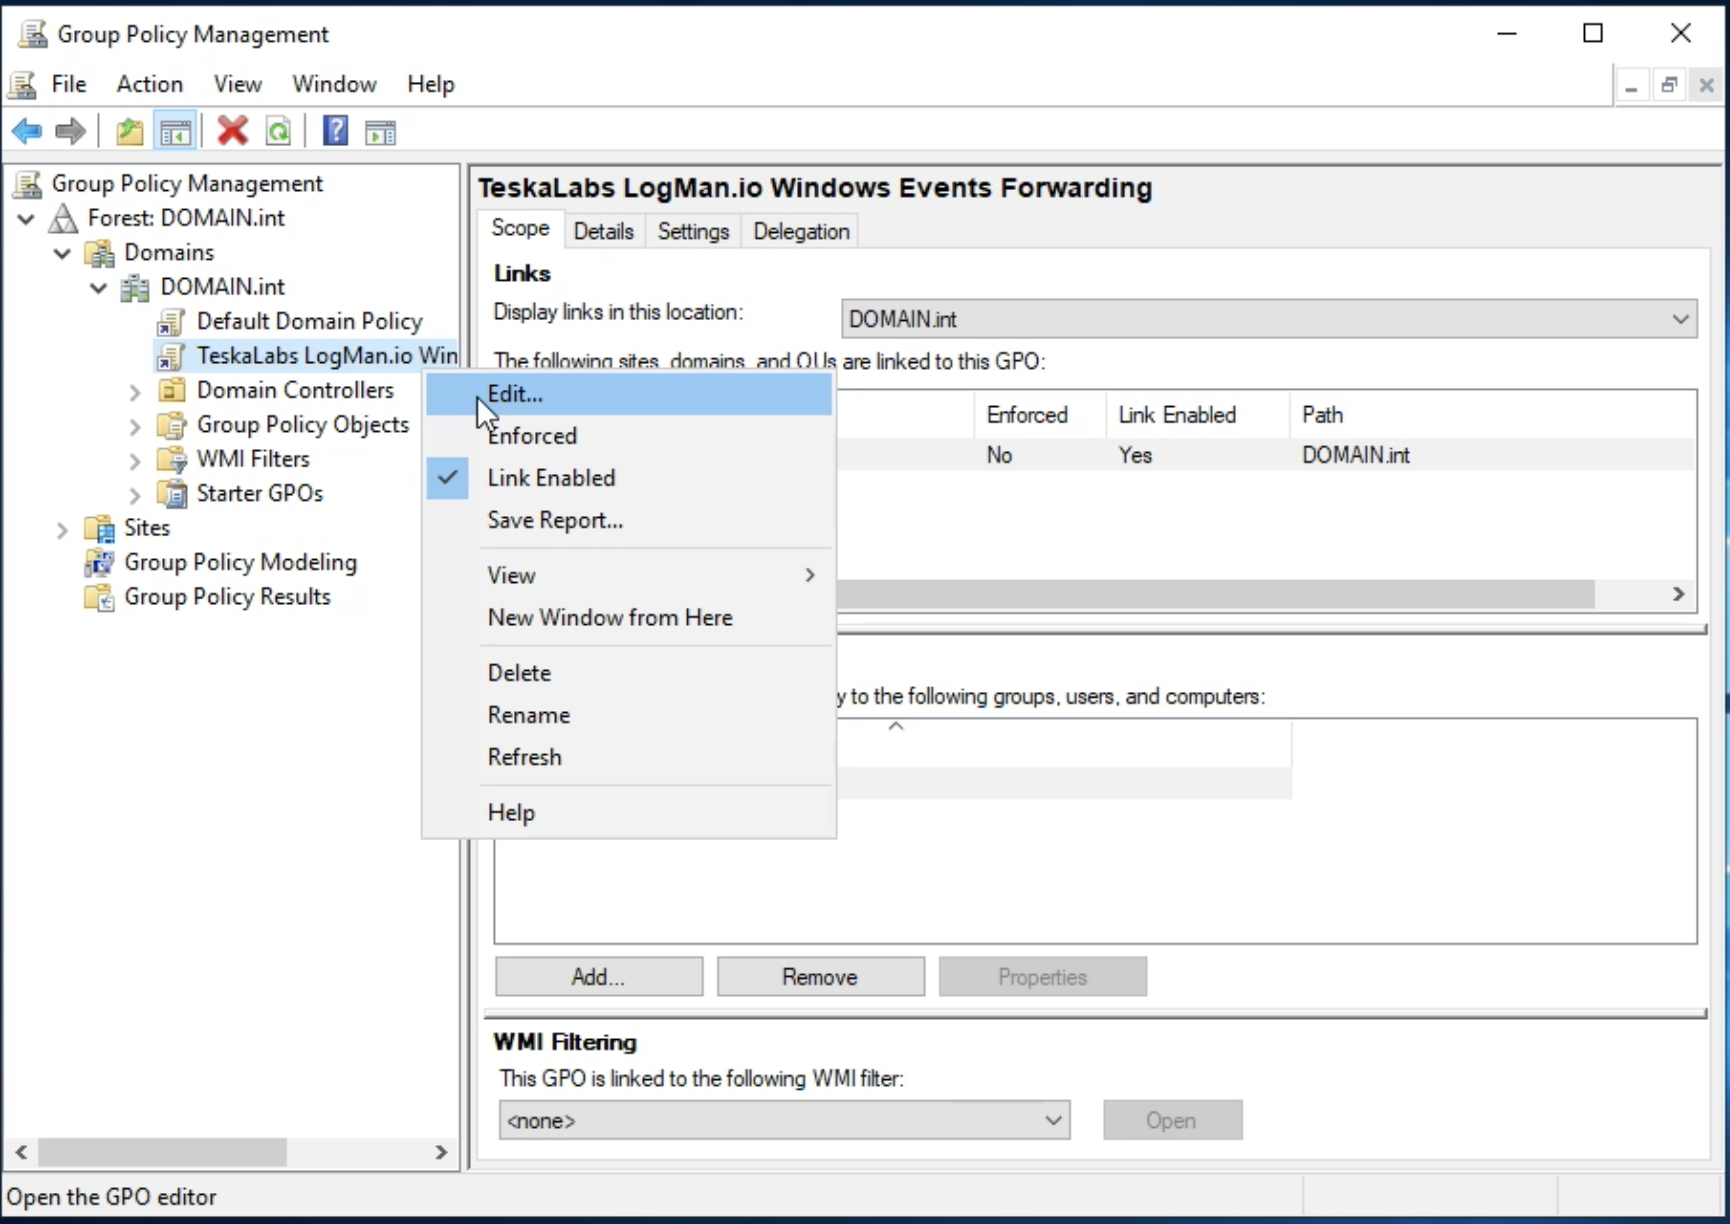Click the Link Enabled column header
Screen dimensions: 1730x1224
tap(1197, 415)
